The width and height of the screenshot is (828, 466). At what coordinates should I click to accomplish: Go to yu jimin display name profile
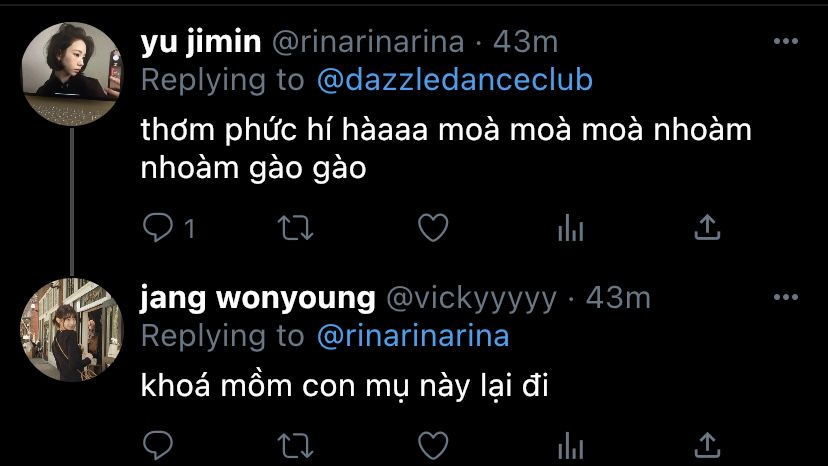201,42
